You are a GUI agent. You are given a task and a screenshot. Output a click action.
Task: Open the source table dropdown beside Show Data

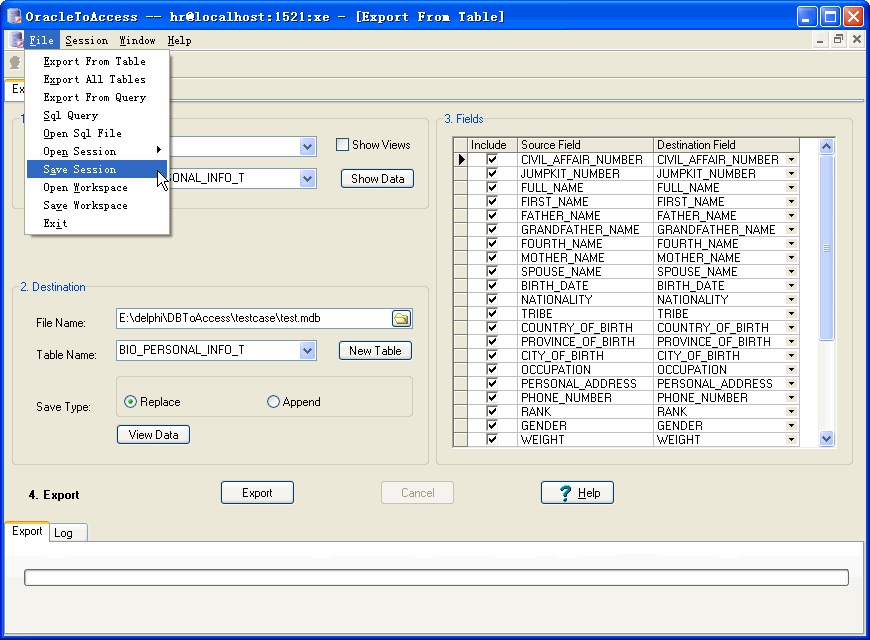(x=307, y=178)
